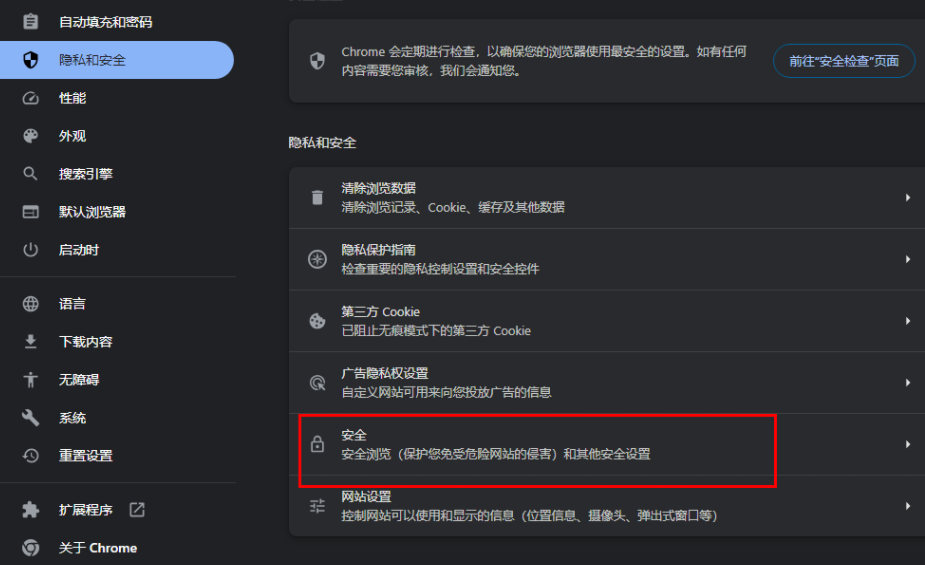Click the trash can icon for 清除浏览数据

317,198
